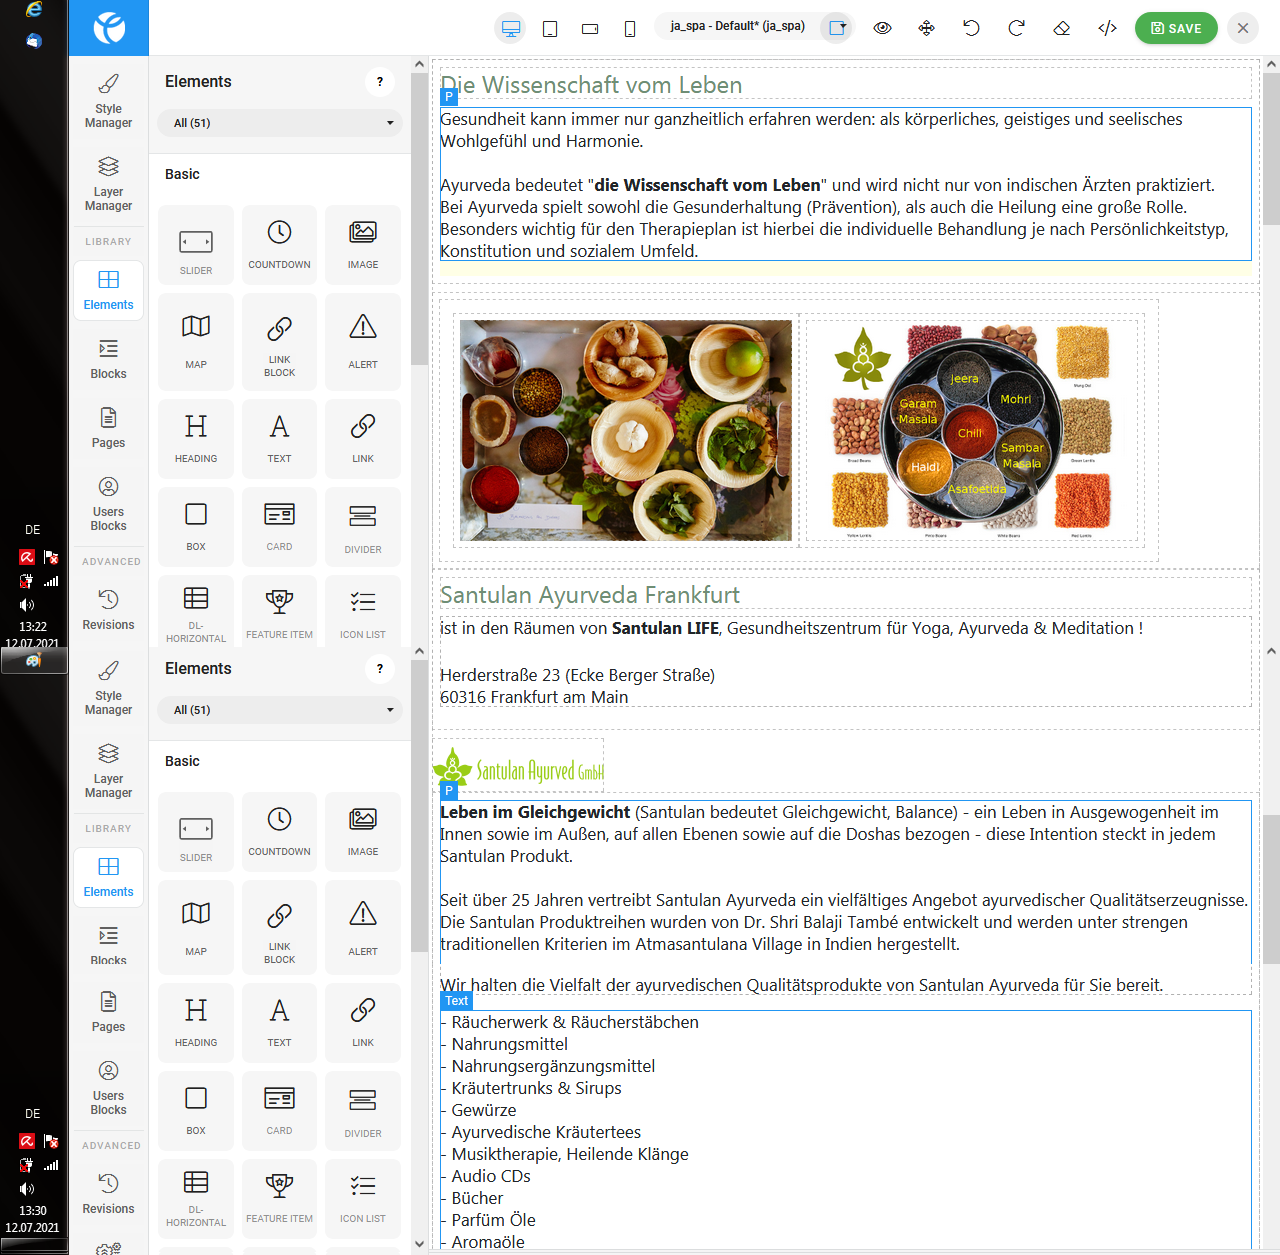Viewport: 1280px width, 1255px height.
Task: Click the help question mark in upper panel
Action: tap(380, 82)
